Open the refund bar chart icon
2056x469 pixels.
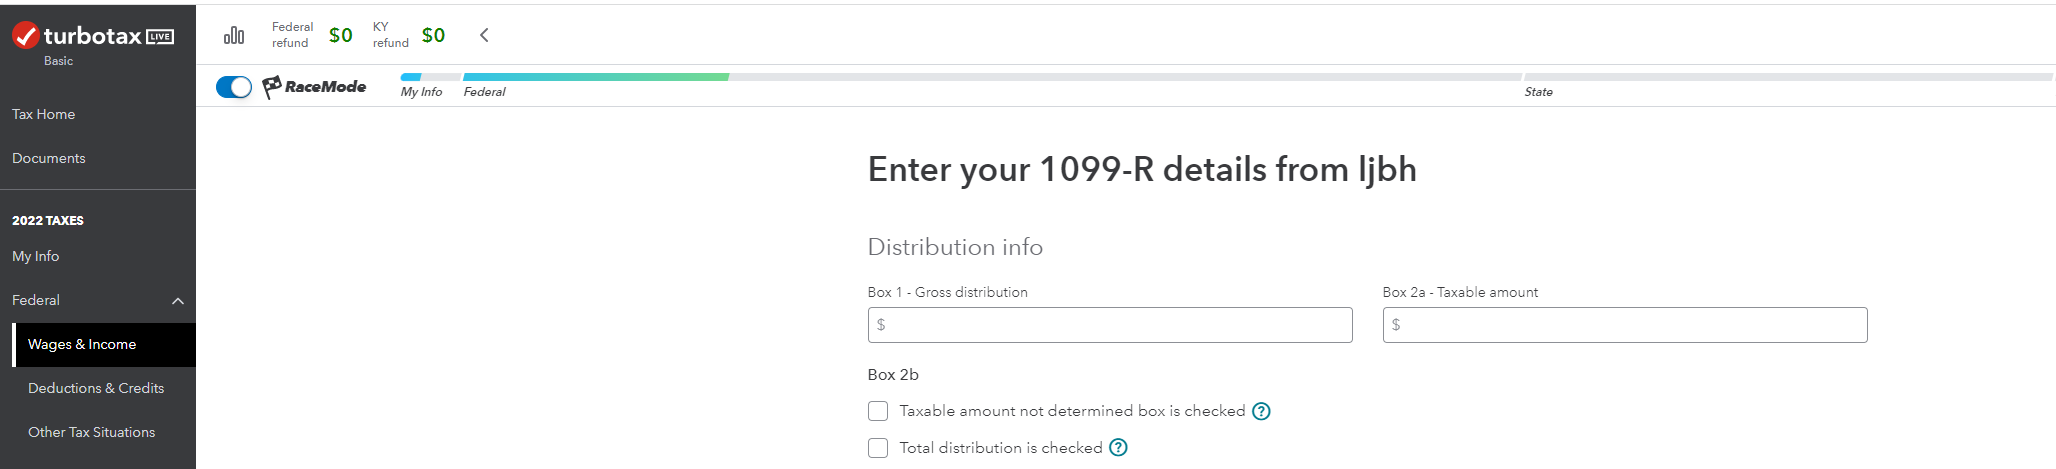pyautogui.click(x=234, y=36)
